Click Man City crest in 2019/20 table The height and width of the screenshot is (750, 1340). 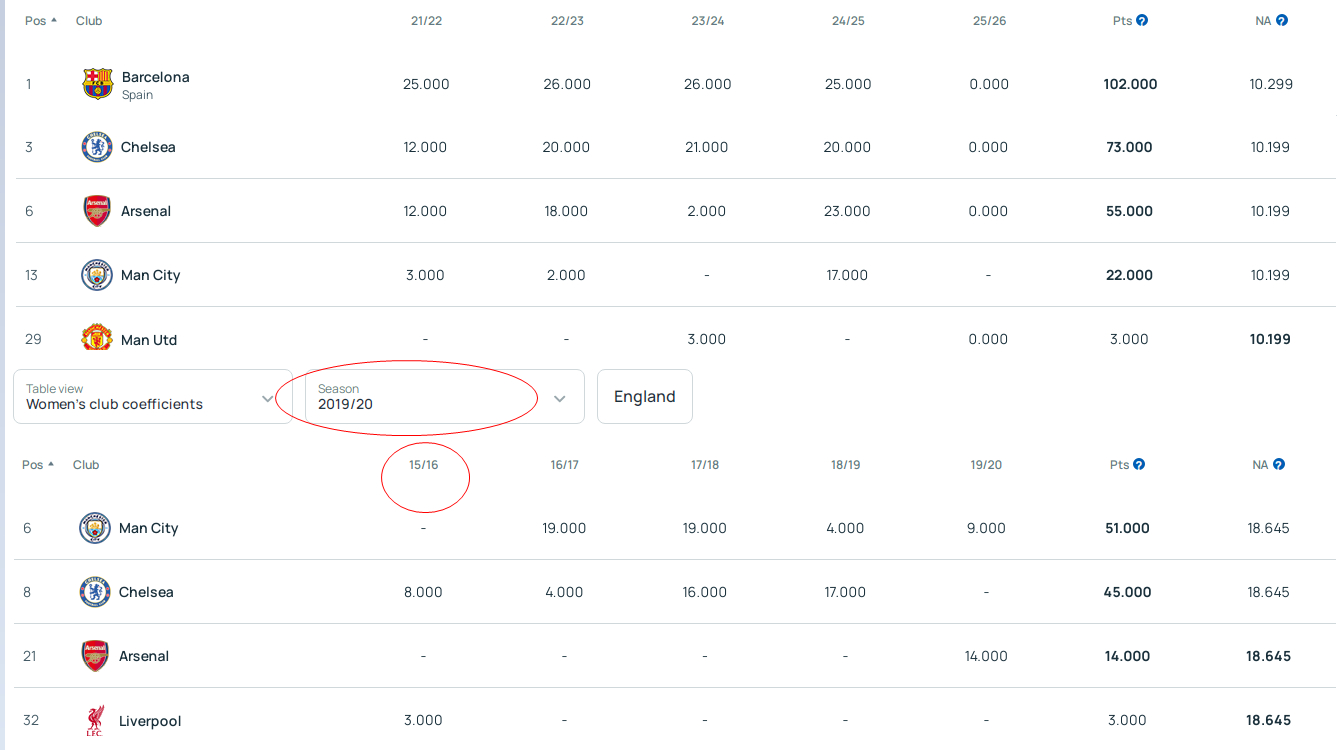95,528
